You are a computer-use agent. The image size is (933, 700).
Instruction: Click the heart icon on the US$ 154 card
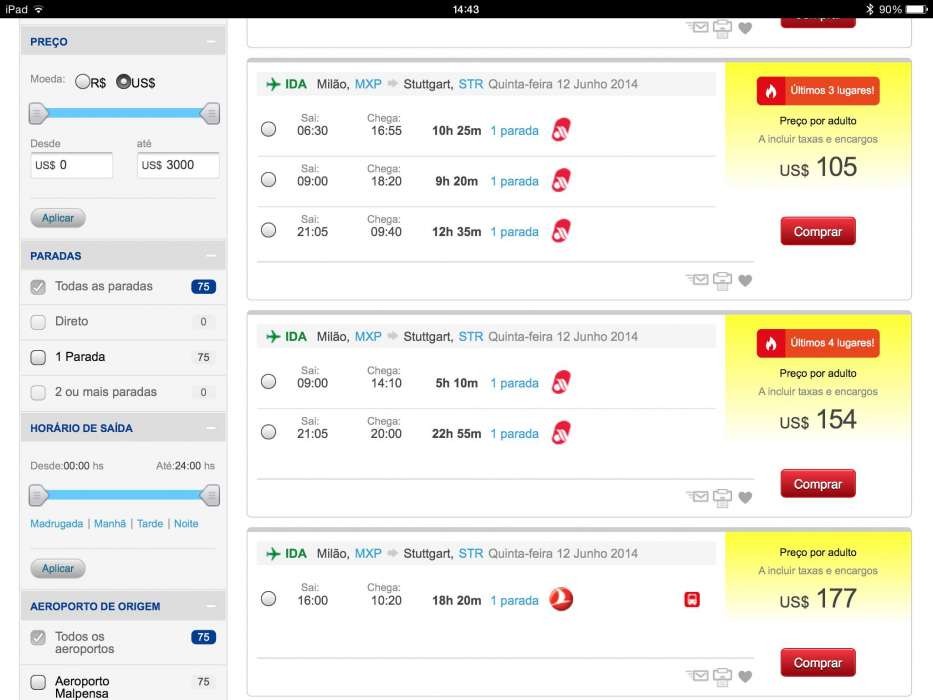point(745,498)
